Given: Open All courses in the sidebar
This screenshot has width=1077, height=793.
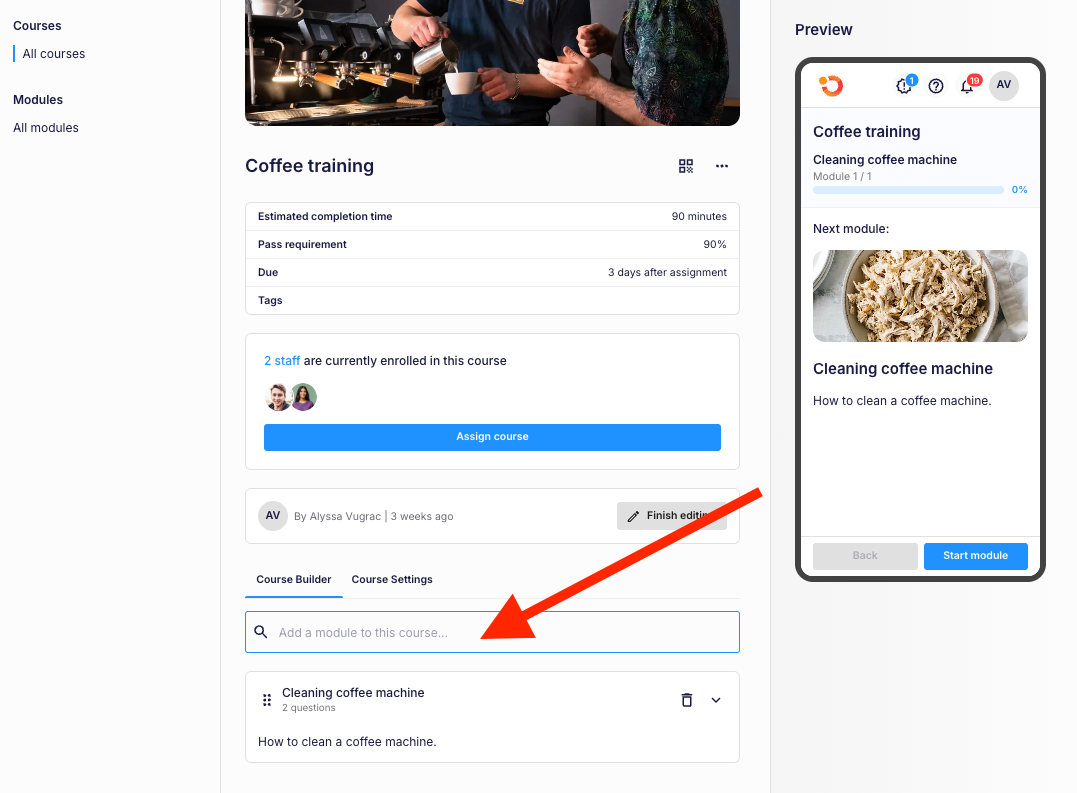Looking at the screenshot, I should coord(54,54).
